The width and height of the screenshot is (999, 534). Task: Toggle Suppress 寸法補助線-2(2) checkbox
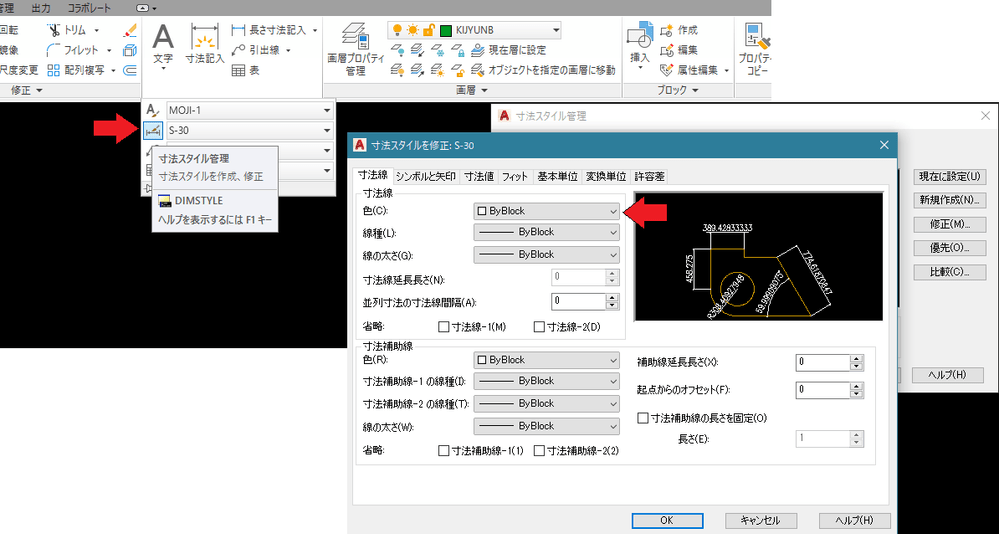(539, 451)
